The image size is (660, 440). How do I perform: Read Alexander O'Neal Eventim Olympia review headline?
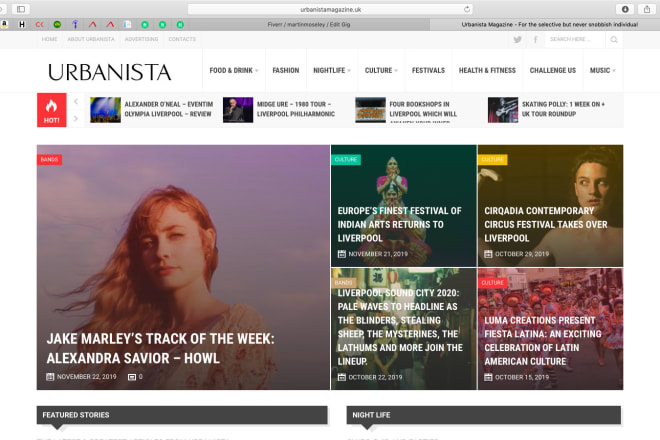168,109
